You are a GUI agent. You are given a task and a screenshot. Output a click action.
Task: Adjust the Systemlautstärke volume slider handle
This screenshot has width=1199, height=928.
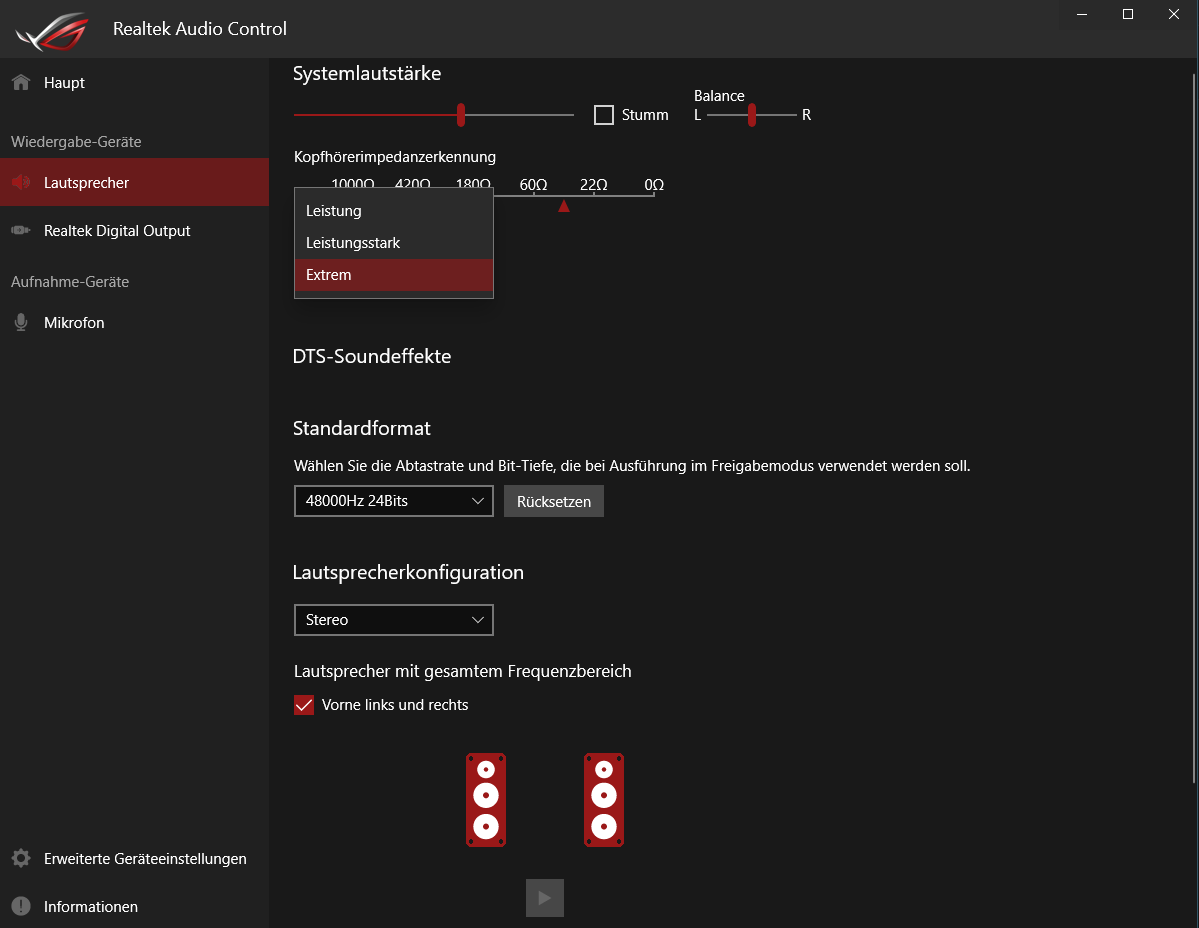(461, 115)
